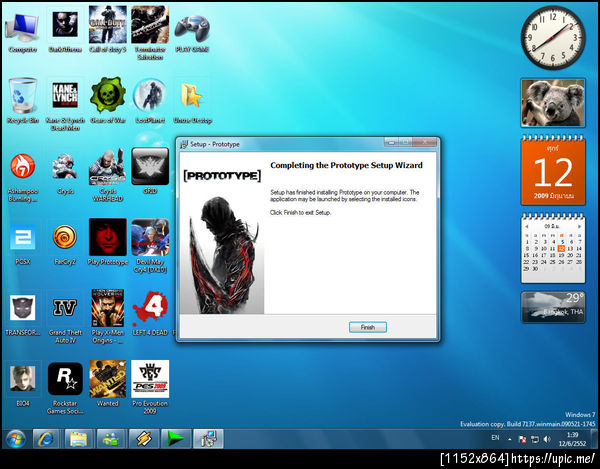Select Rockstar Games Social Club icon
This screenshot has width=600, height=469.
pyautogui.click(x=65, y=388)
